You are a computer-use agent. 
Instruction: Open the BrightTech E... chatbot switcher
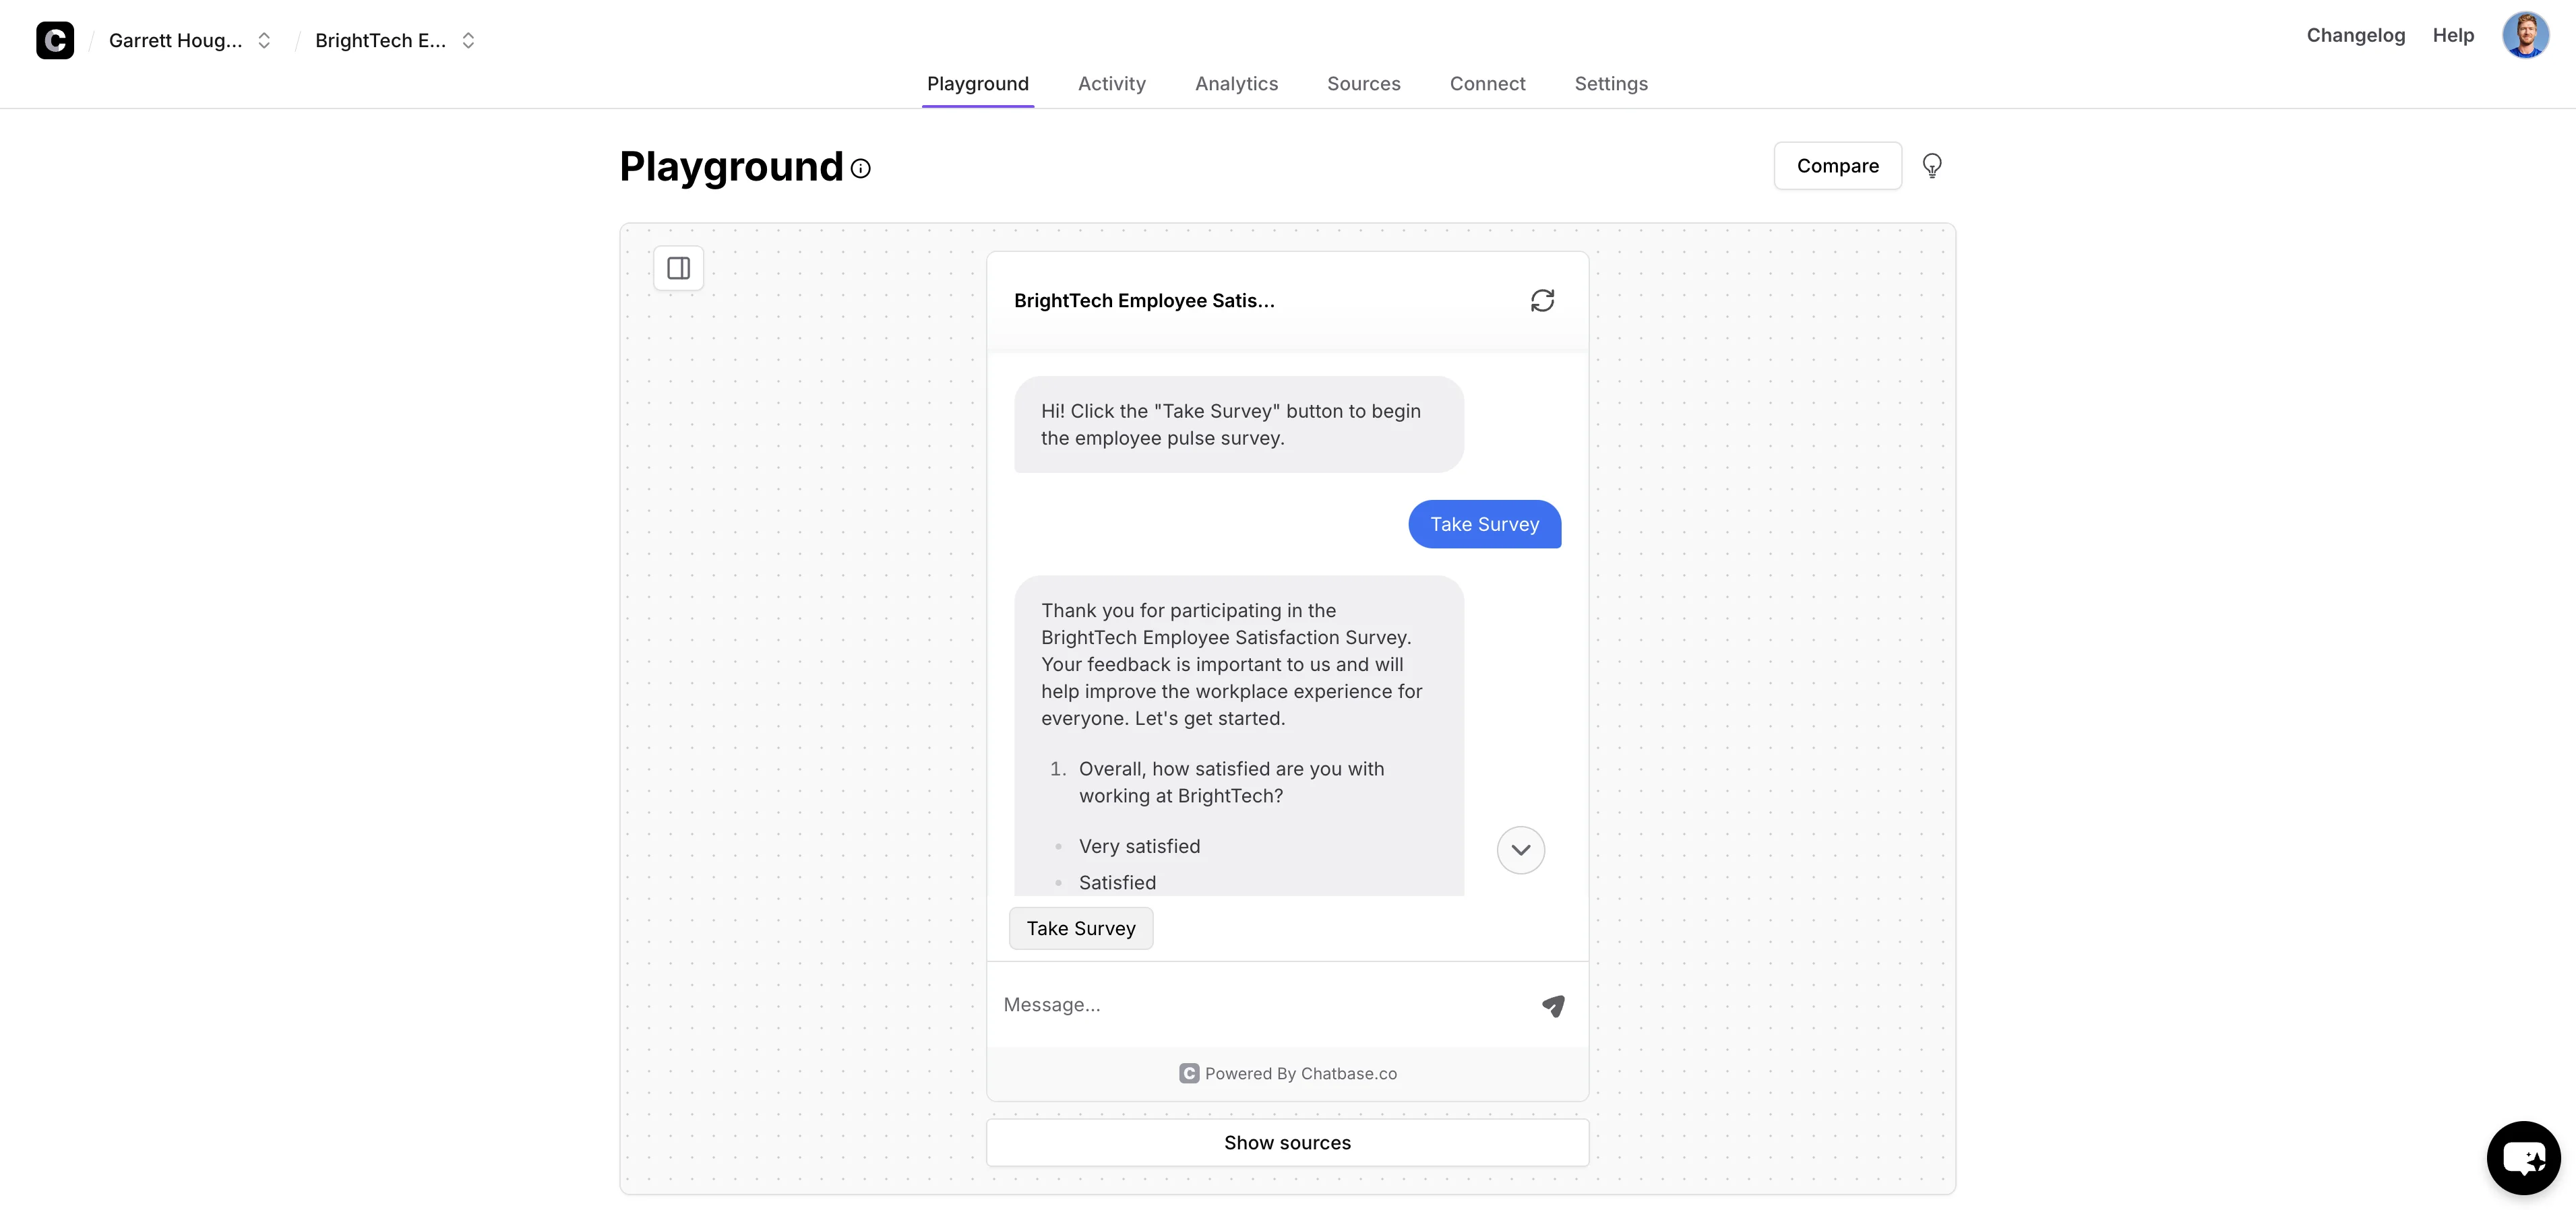[x=395, y=40]
